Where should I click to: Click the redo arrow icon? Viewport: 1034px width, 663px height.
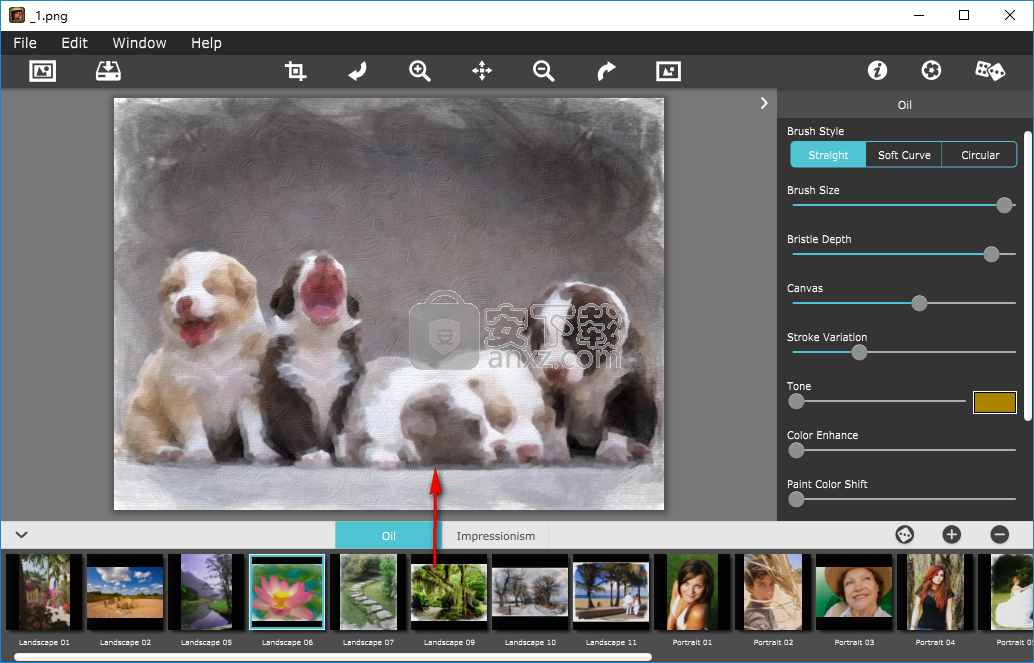pos(606,71)
